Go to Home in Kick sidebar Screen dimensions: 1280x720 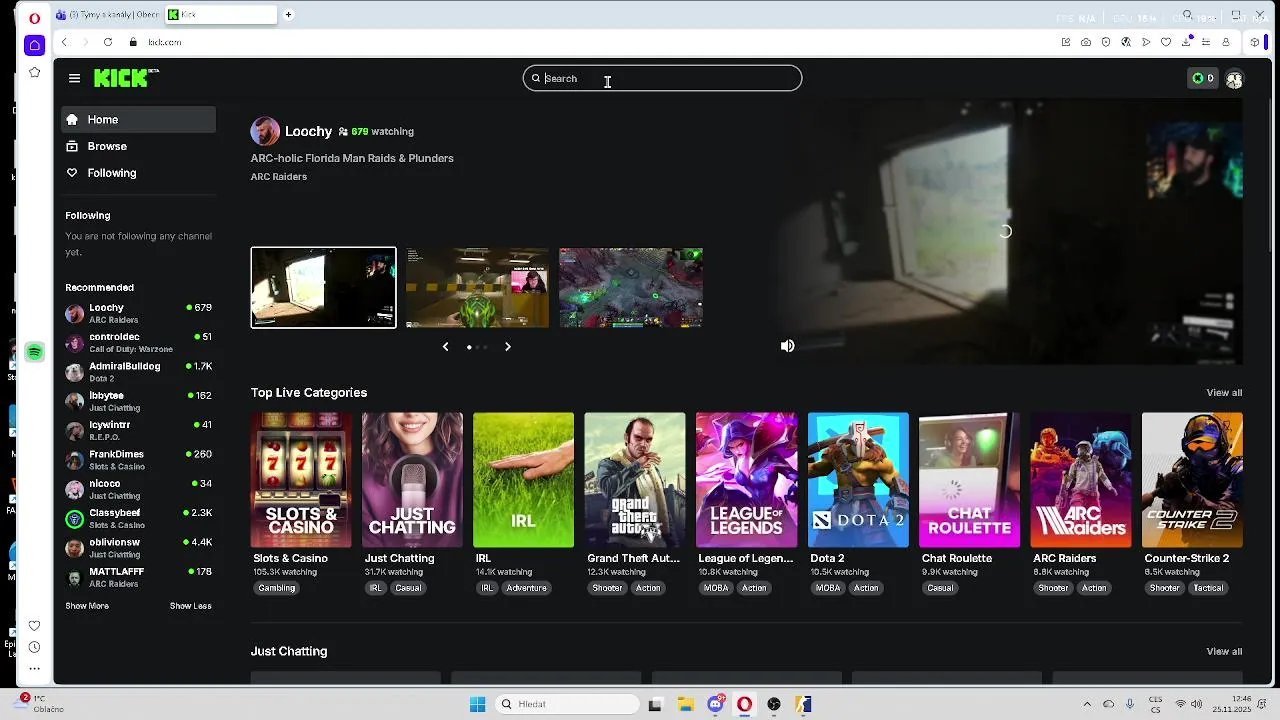coord(138,119)
